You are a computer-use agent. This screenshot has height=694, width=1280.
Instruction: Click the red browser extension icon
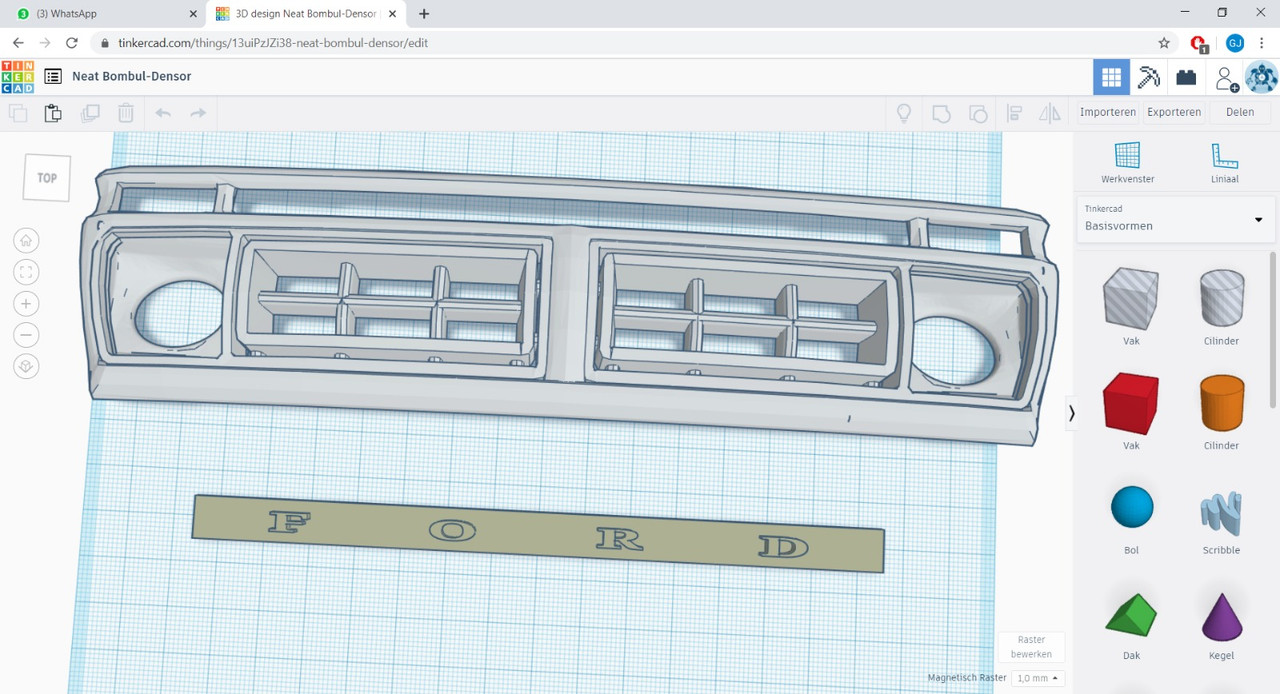(x=1199, y=43)
